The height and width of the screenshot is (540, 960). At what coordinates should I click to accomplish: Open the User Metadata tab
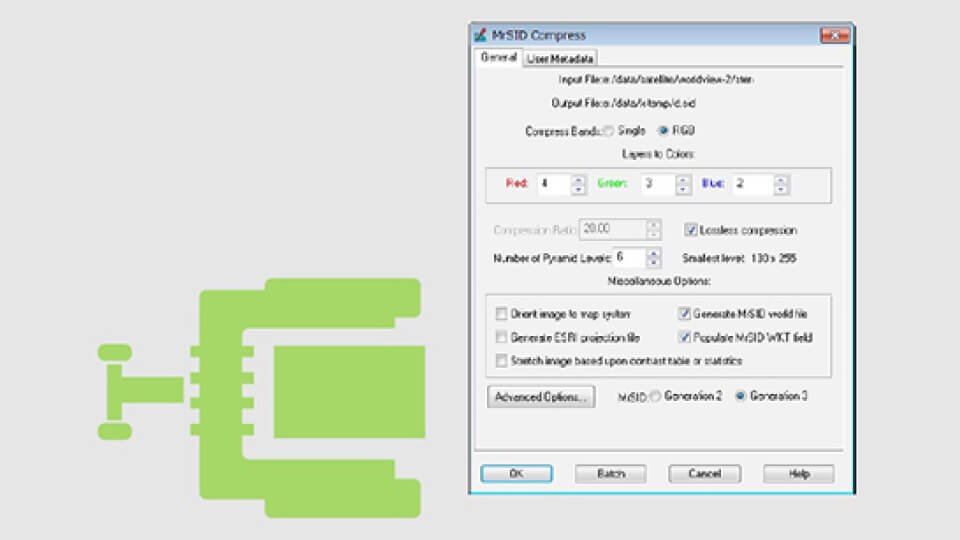[x=560, y=59]
